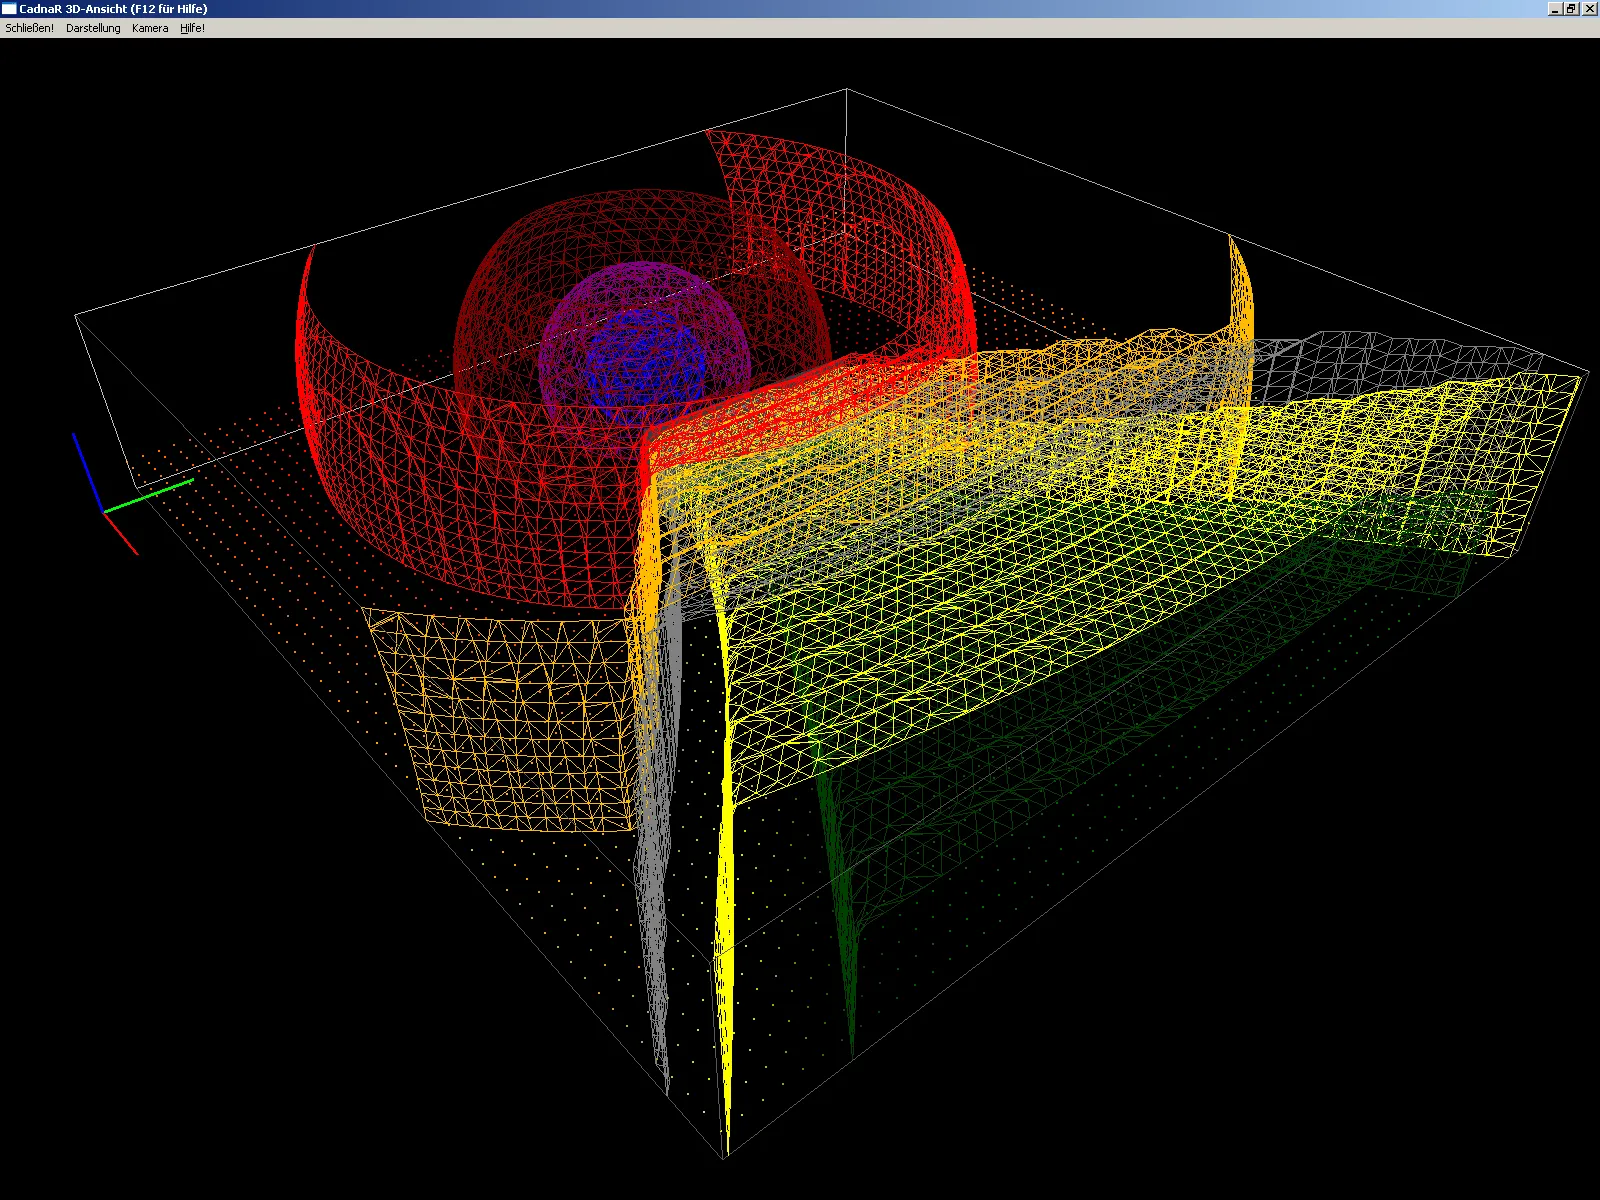The width and height of the screenshot is (1600, 1200).
Task: Click the red axis of the coordinate gizmo
Action: coord(122,534)
